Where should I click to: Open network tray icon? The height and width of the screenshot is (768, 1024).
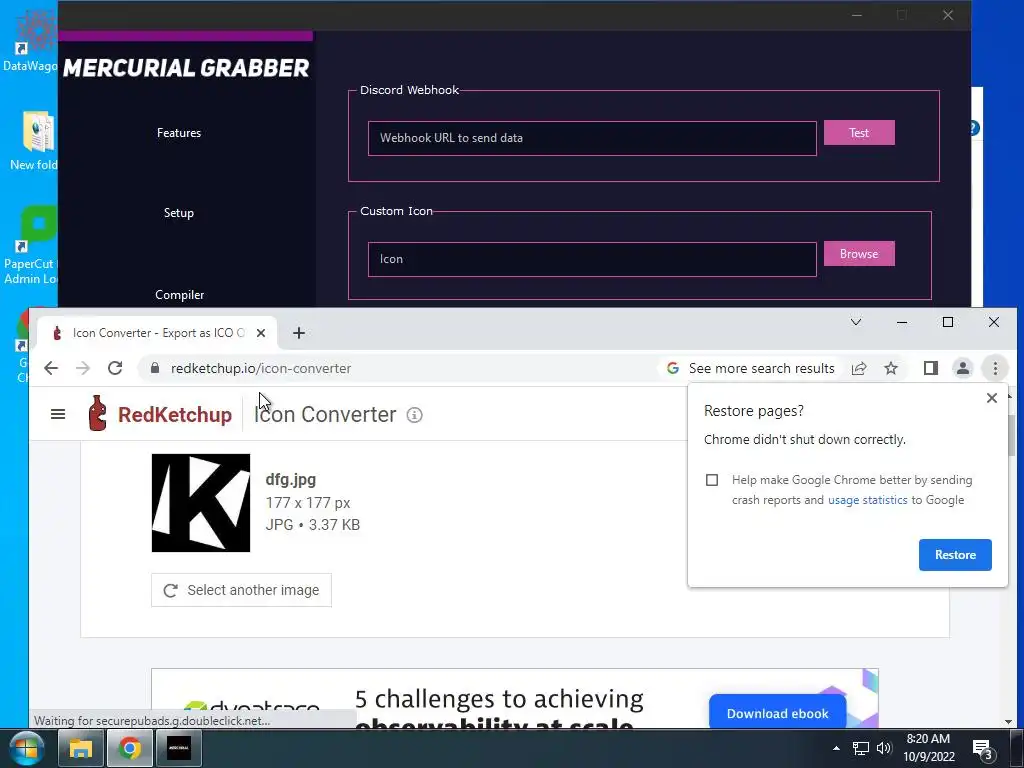(861, 748)
